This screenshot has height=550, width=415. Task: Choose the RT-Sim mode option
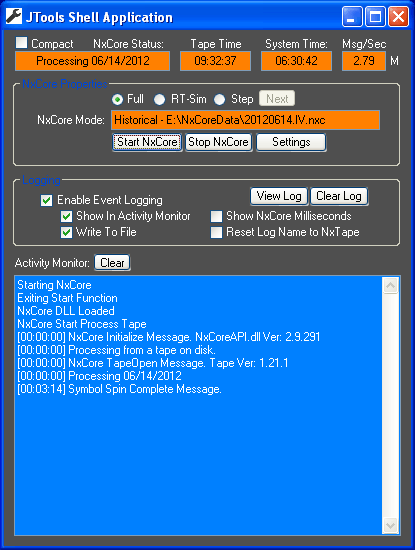tap(160, 100)
